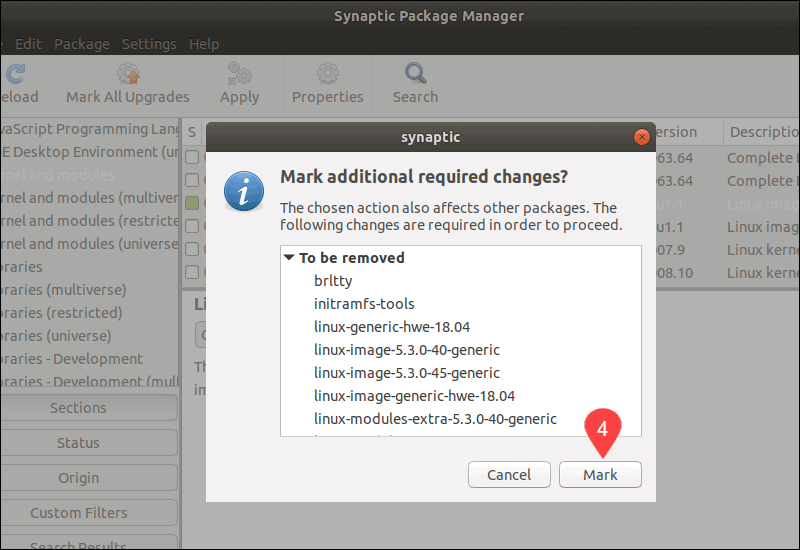
Task: Close the synaptic dialog
Action: pos(641,137)
